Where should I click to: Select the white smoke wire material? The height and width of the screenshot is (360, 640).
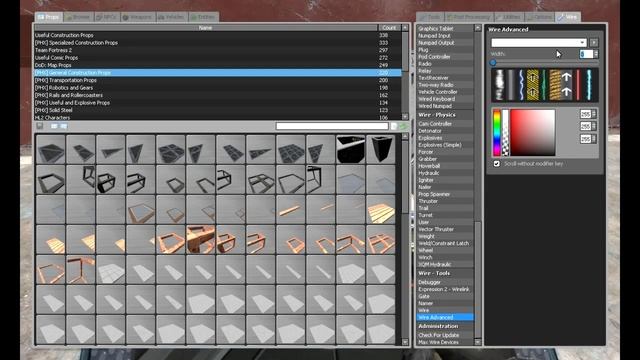(499, 85)
